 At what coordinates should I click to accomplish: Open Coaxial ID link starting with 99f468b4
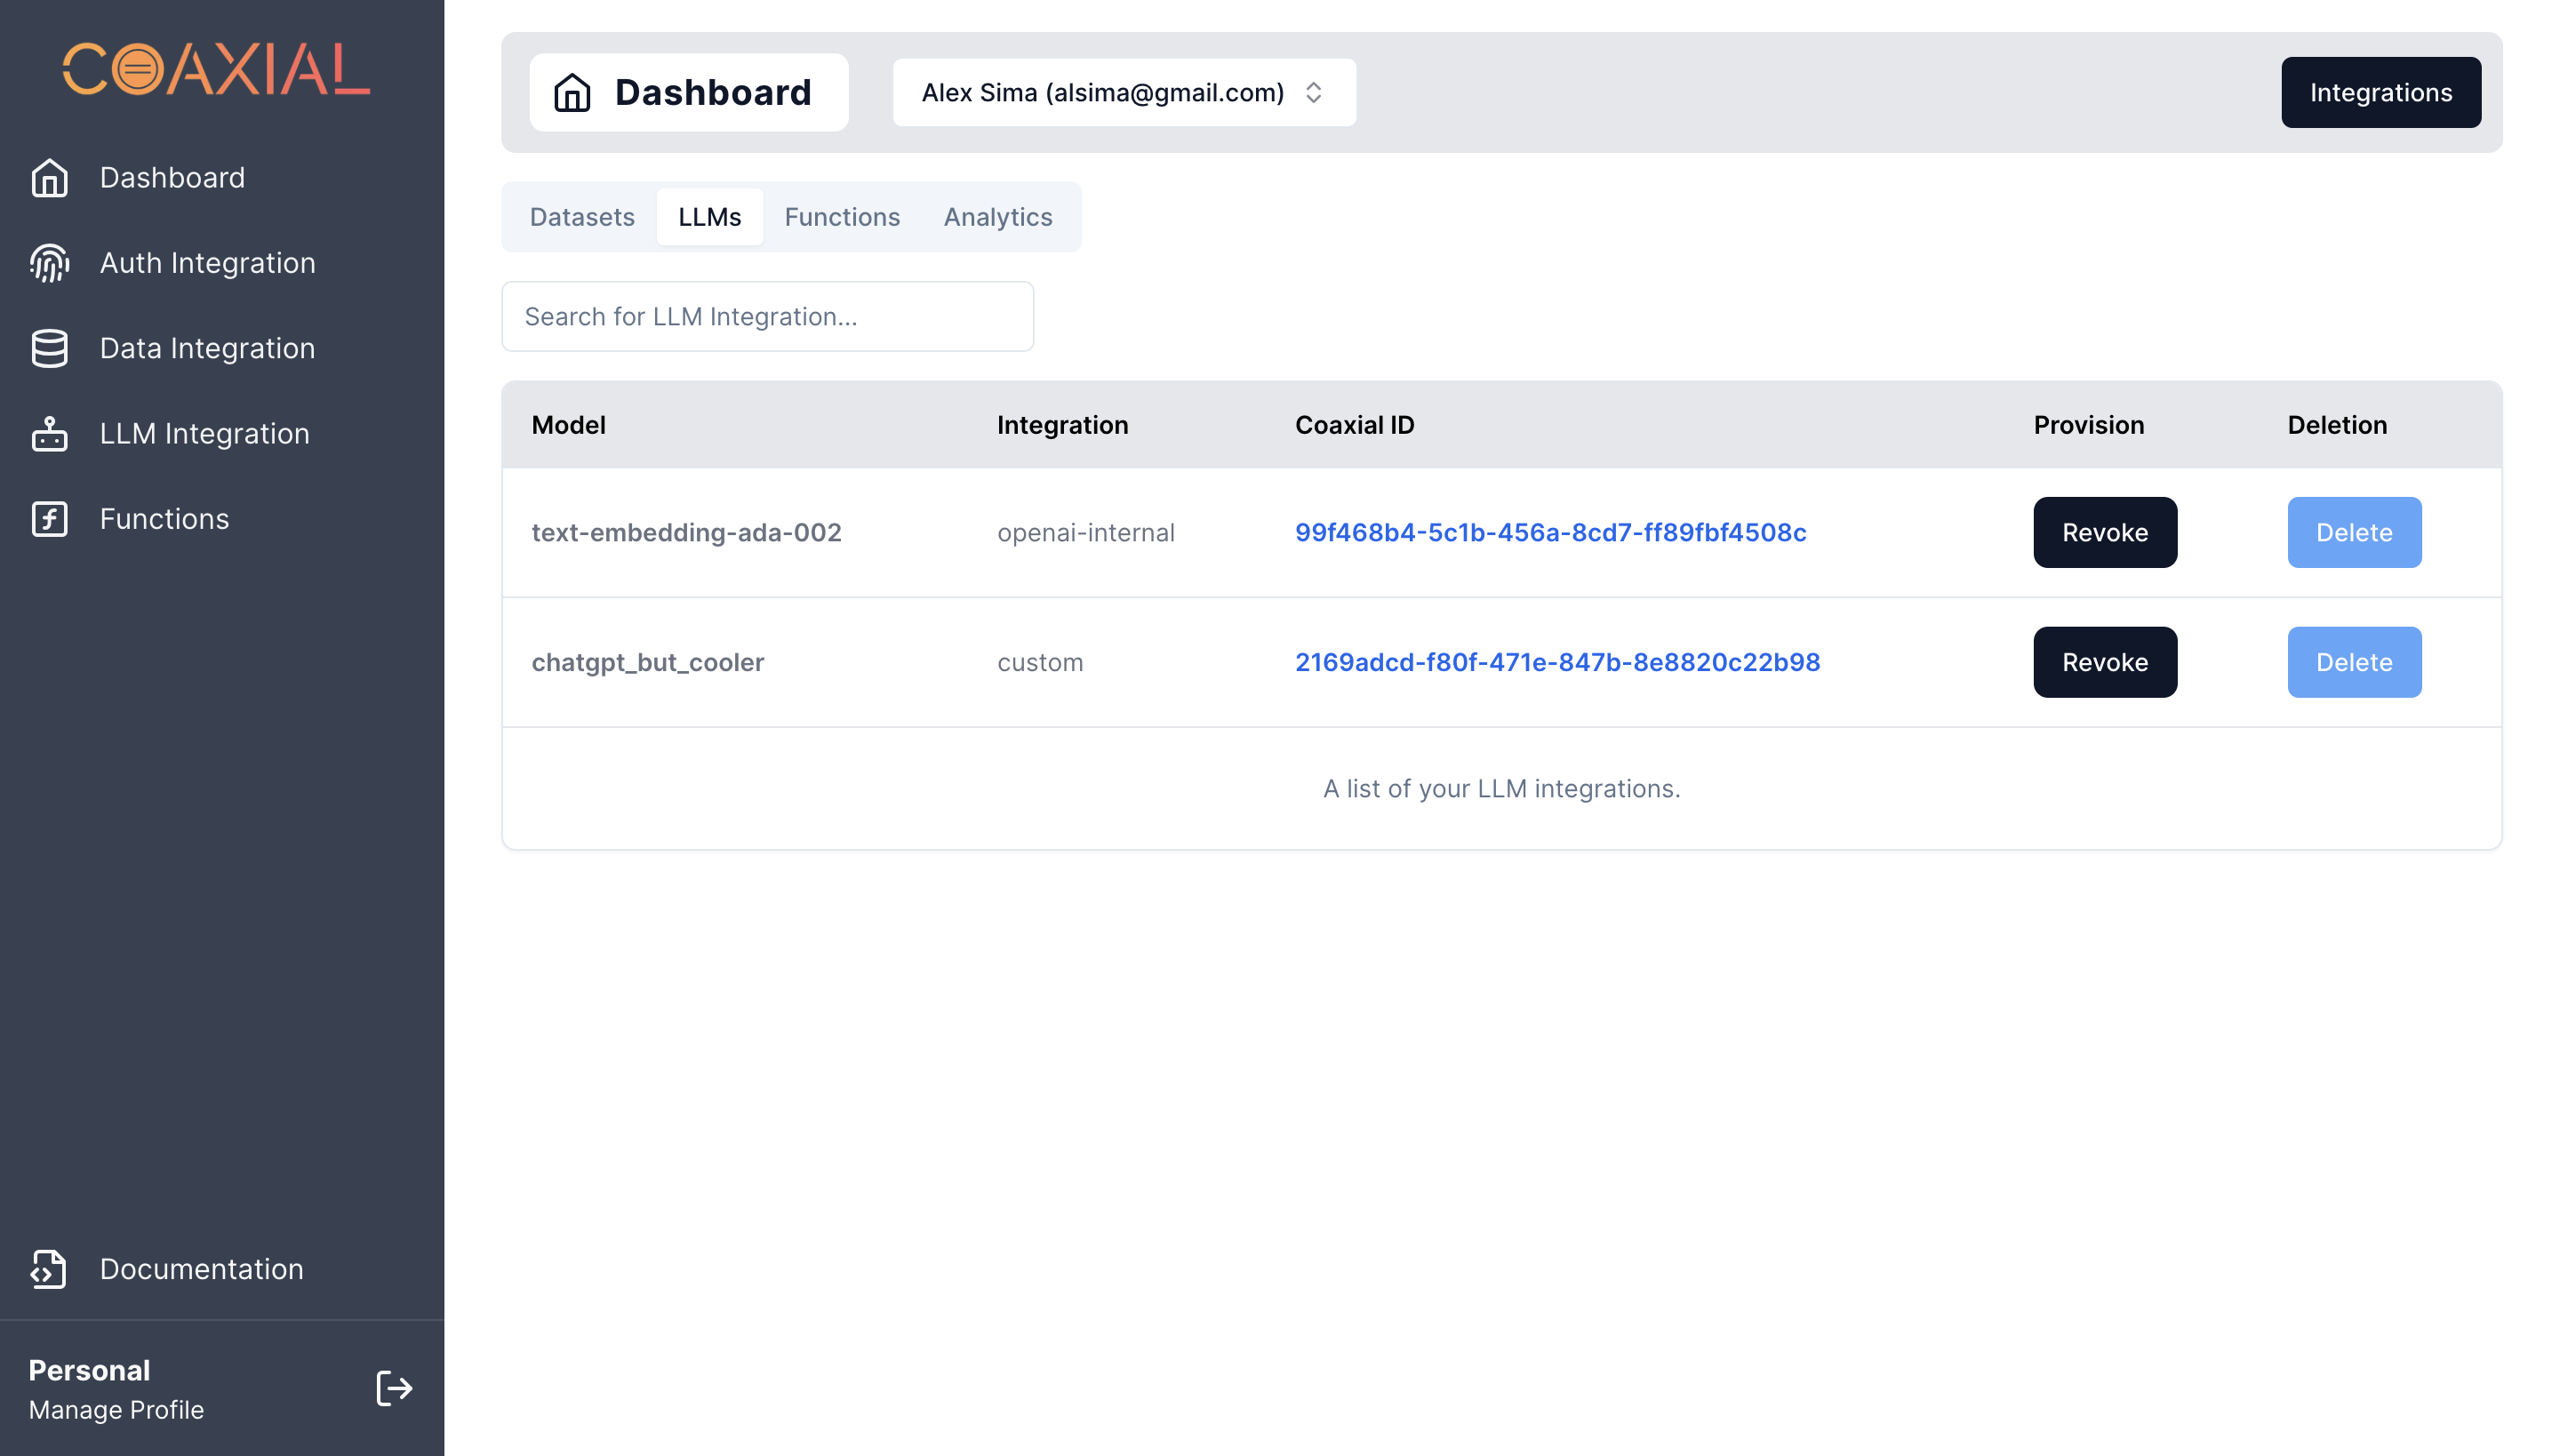point(1550,532)
